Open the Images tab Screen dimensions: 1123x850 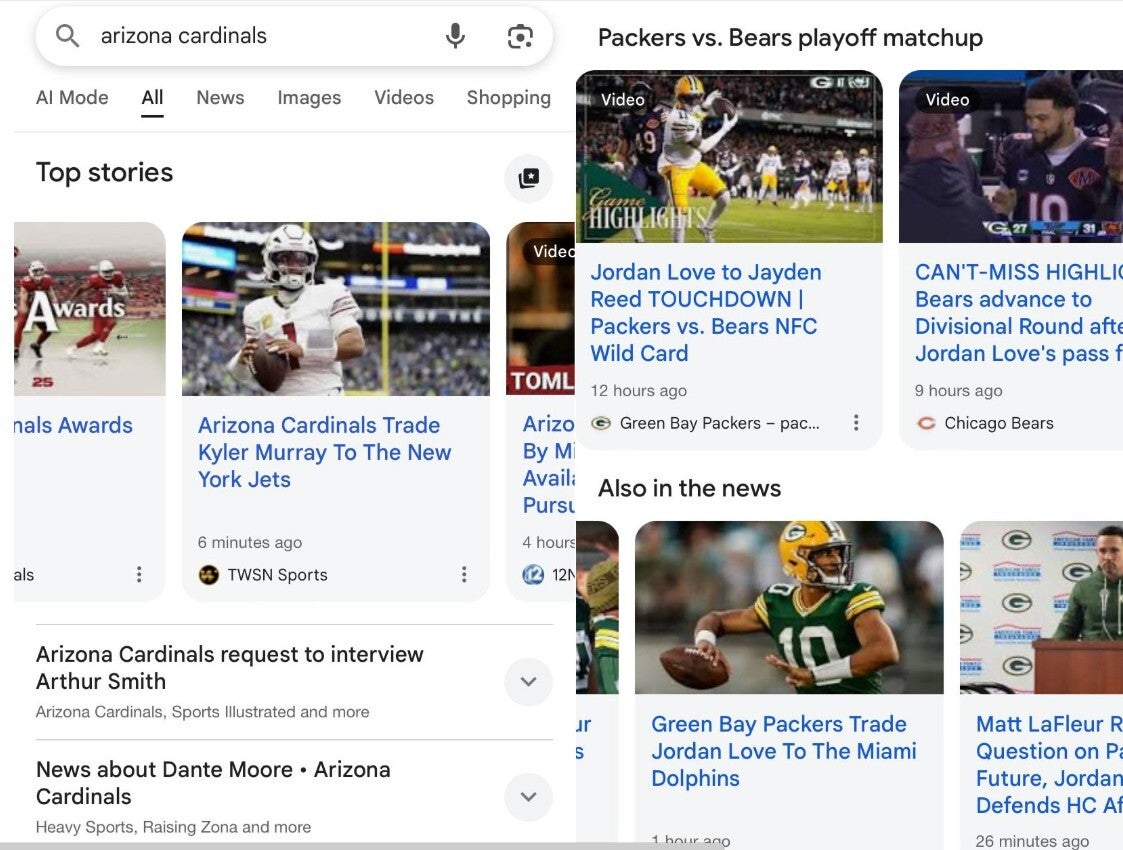[309, 97]
